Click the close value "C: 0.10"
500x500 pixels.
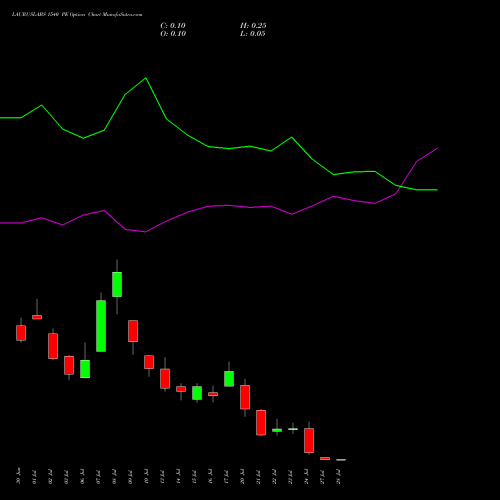pos(173,26)
